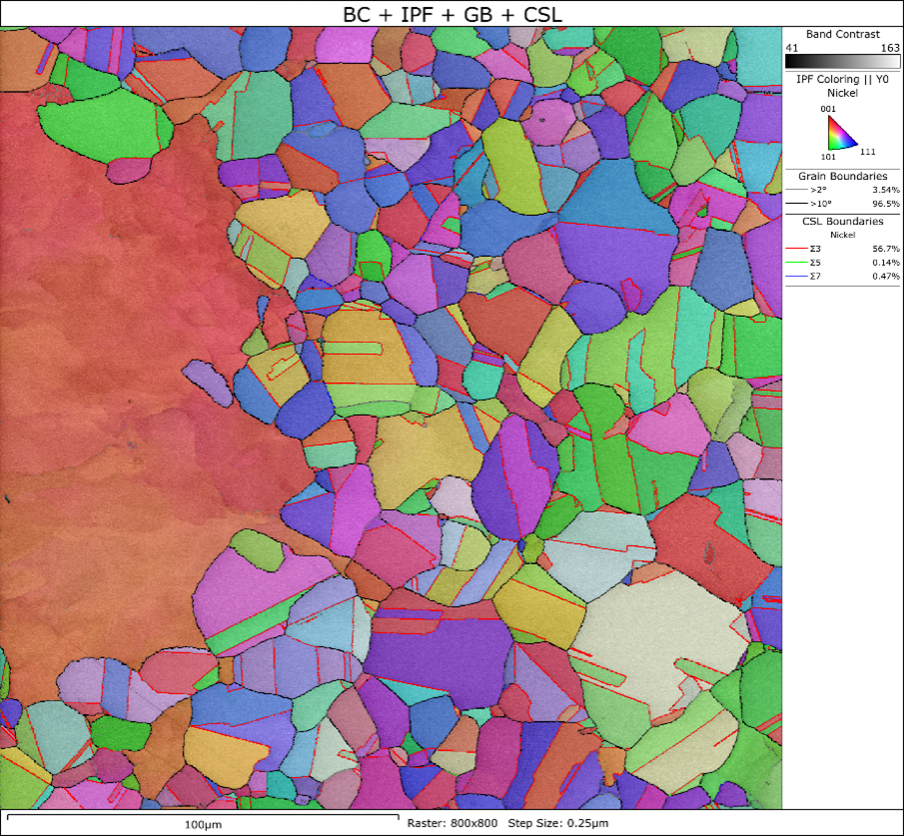The height and width of the screenshot is (836, 904).
Task: Click the Σ3 56.7% percentage value
Action: point(886,248)
